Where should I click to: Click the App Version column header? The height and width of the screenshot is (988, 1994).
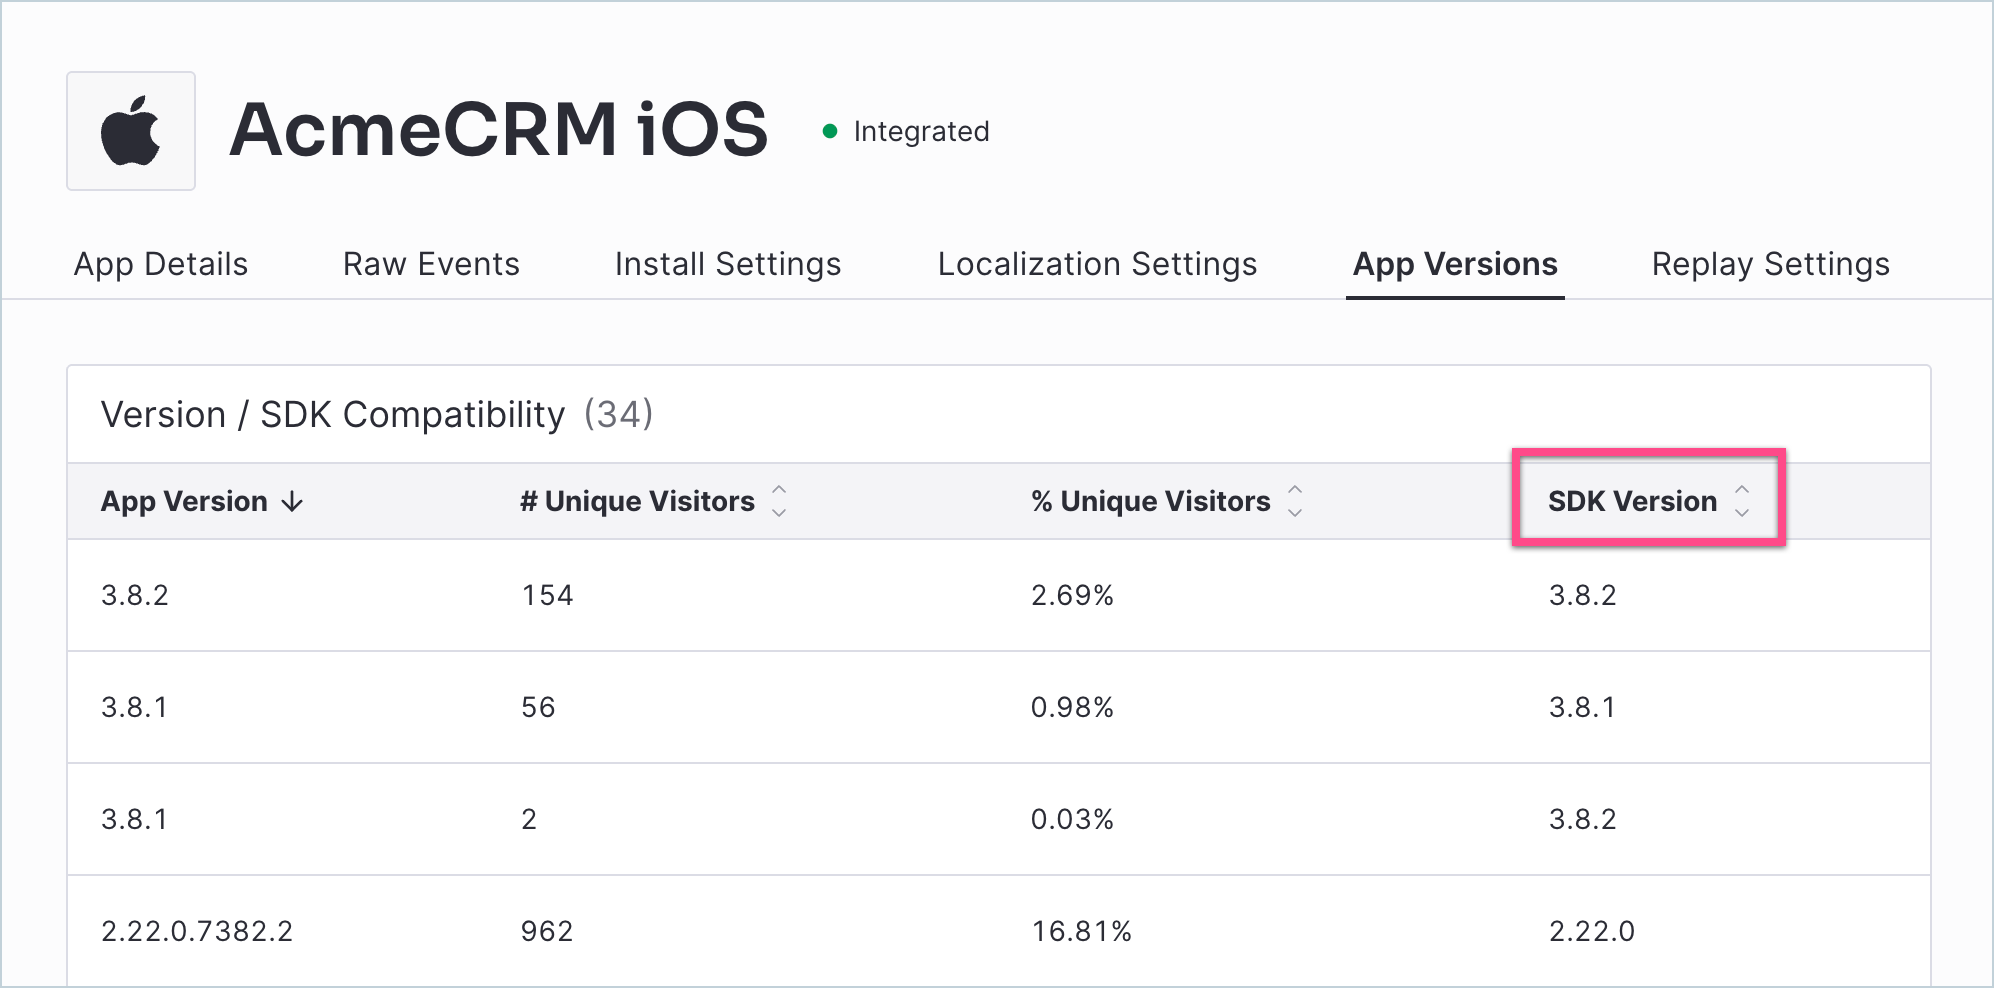click(x=184, y=501)
